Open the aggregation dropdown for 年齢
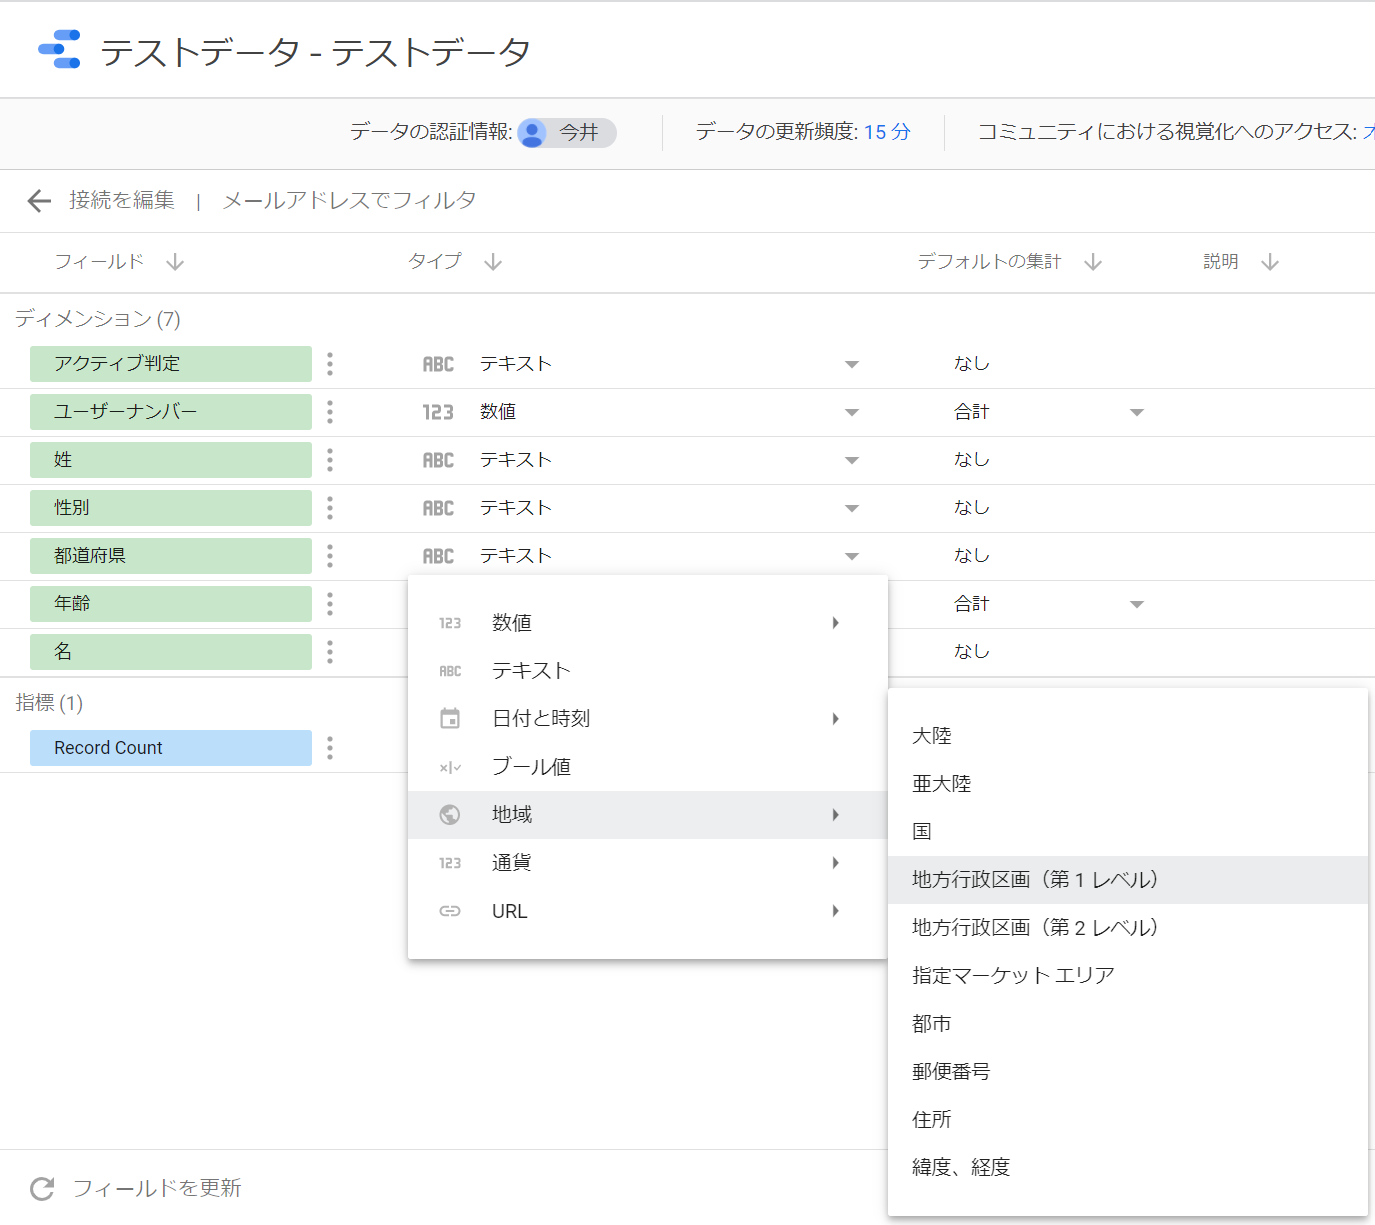The height and width of the screenshot is (1225, 1375). [1136, 604]
